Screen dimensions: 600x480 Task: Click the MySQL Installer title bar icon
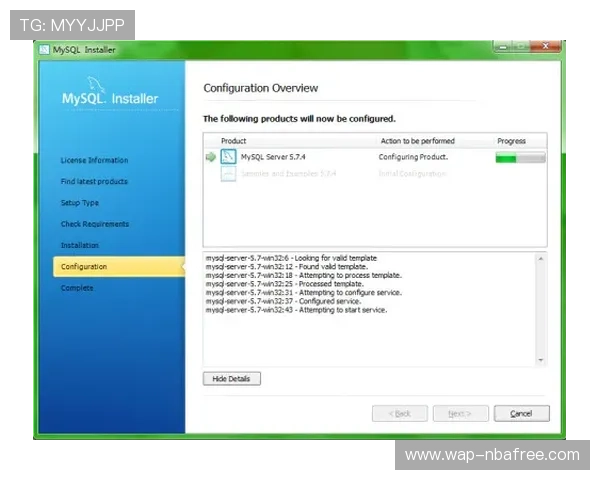tap(44, 50)
